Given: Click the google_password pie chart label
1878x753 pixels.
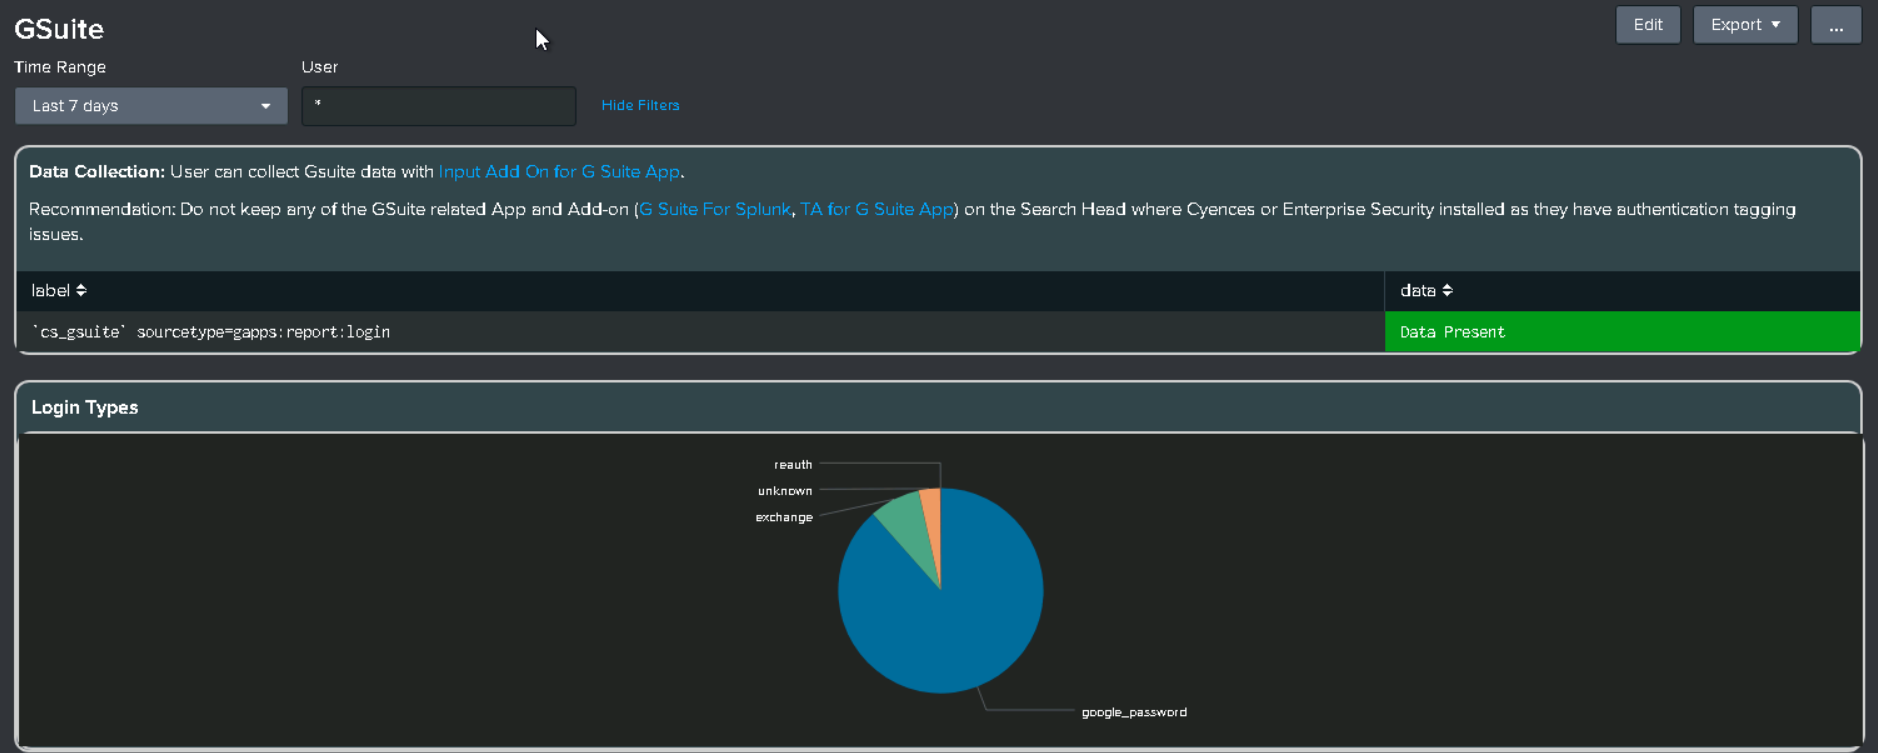Looking at the screenshot, I should tap(1134, 712).
